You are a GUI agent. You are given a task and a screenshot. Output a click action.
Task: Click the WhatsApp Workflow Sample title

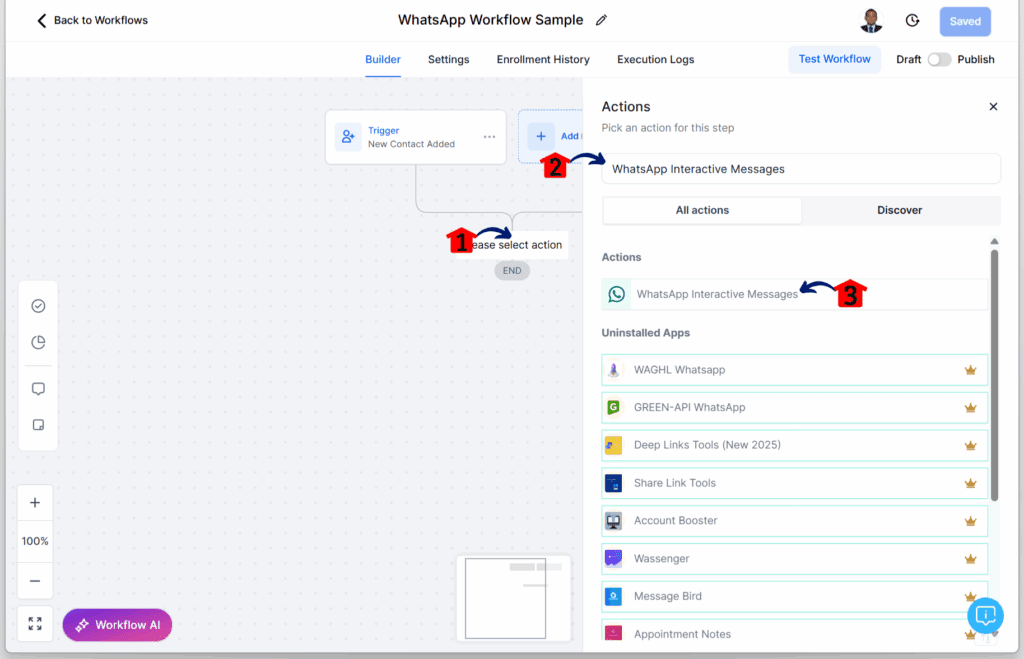click(490, 20)
